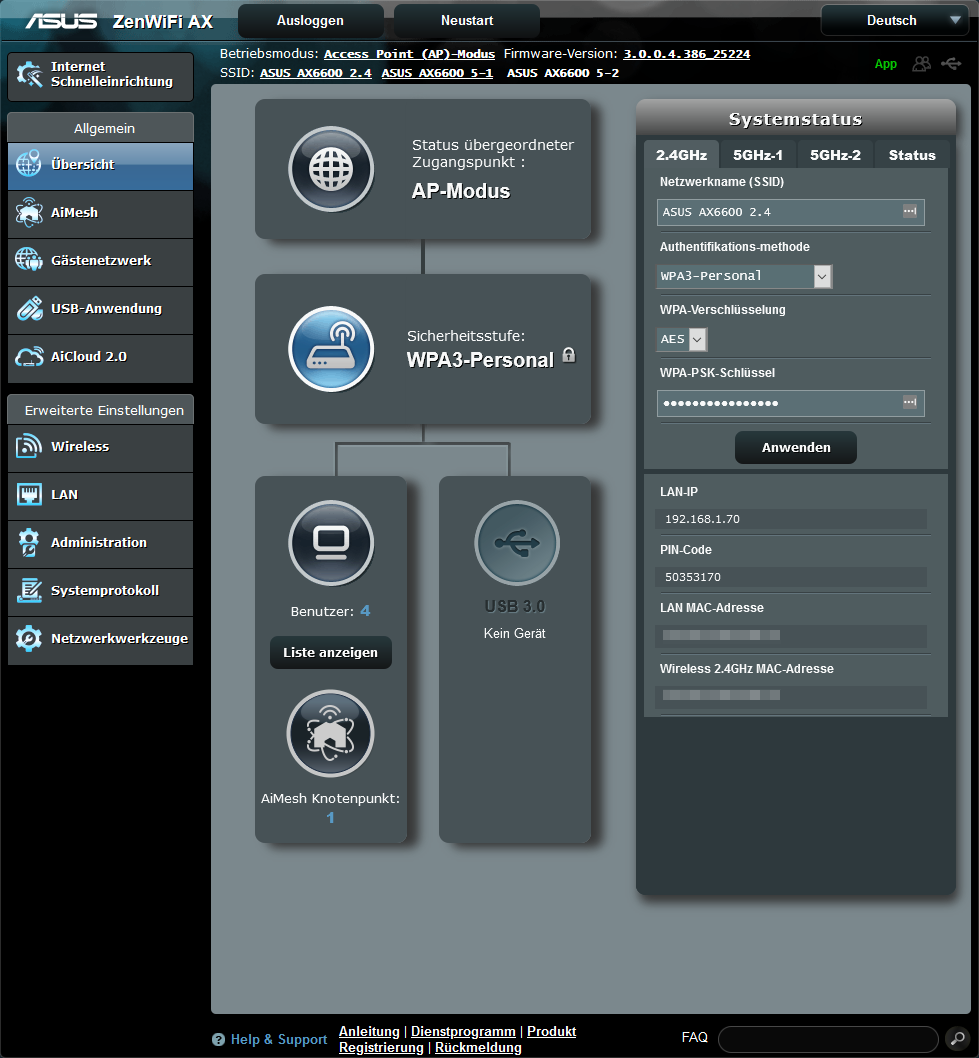Click the FAQ search magnifier icon
979x1058 pixels.
click(x=957, y=1039)
